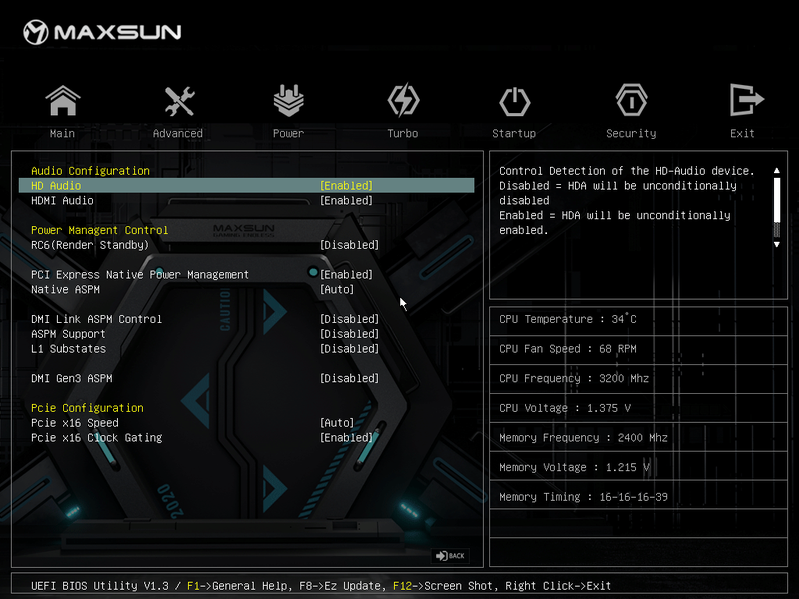
Task: Click the Pcie Configuration heading
Action: click(x=87, y=408)
